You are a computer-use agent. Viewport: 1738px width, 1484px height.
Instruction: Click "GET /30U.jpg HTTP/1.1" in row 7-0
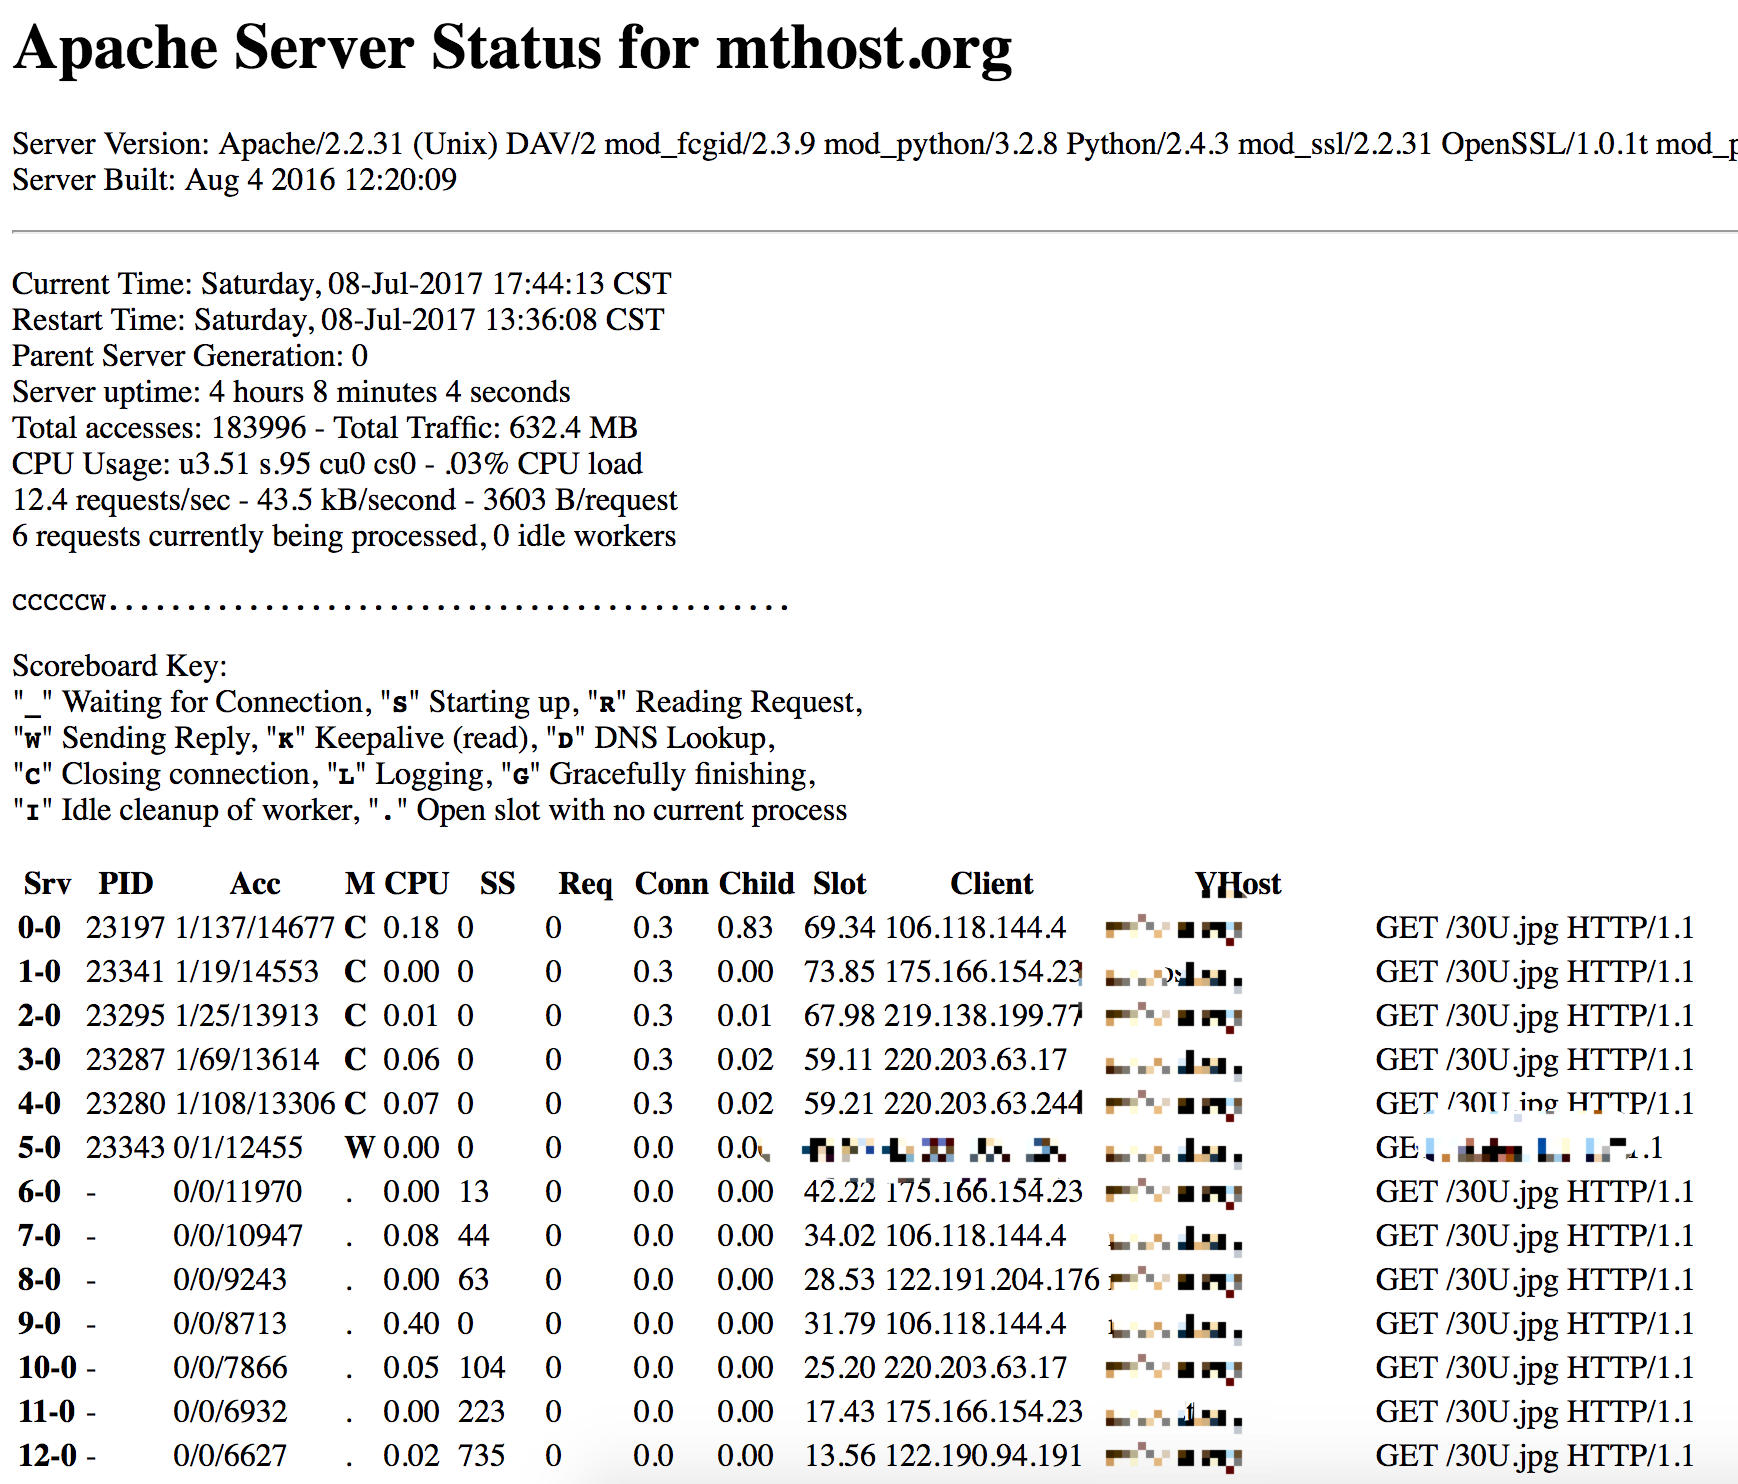point(1535,1236)
